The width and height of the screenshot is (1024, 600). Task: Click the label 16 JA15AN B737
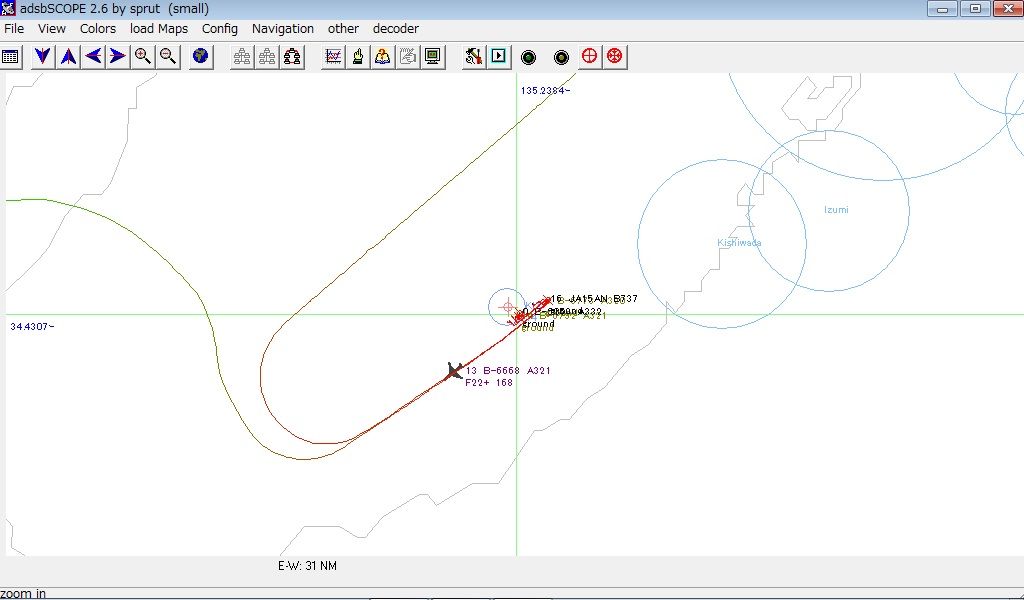594,297
